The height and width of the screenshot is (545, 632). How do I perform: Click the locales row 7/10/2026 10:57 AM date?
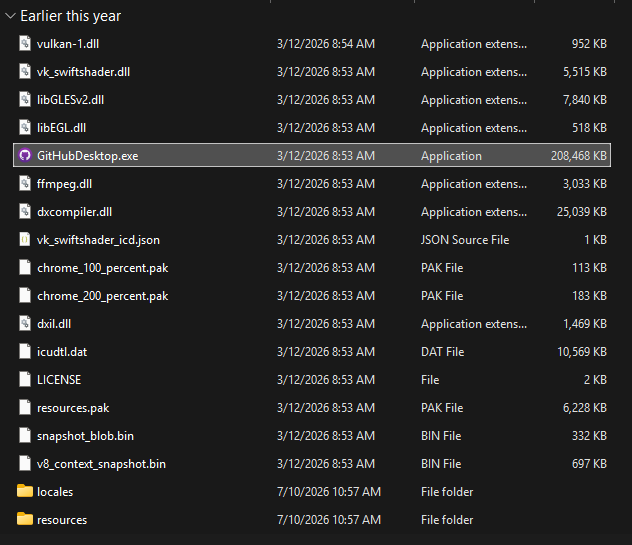(329, 492)
